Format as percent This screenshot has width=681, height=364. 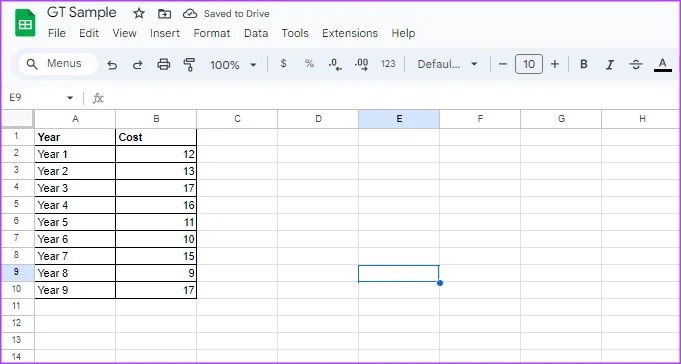click(x=309, y=64)
